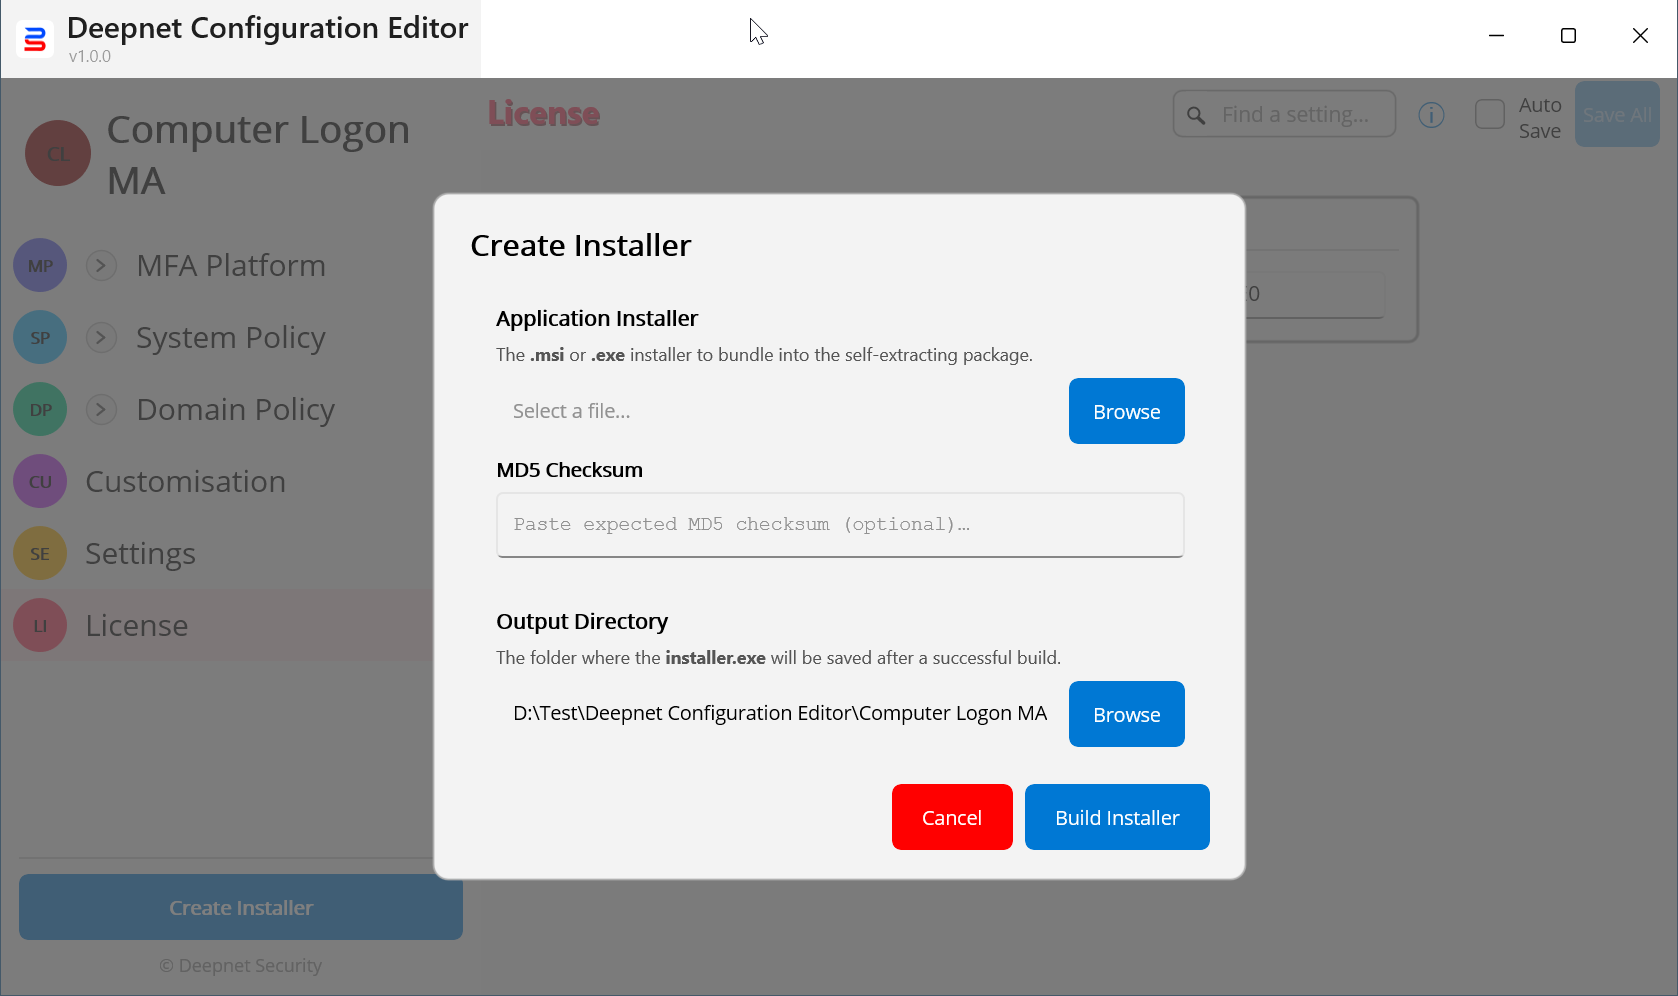Click the SP System Policy badge icon
The image size is (1678, 996).
[x=40, y=338]
